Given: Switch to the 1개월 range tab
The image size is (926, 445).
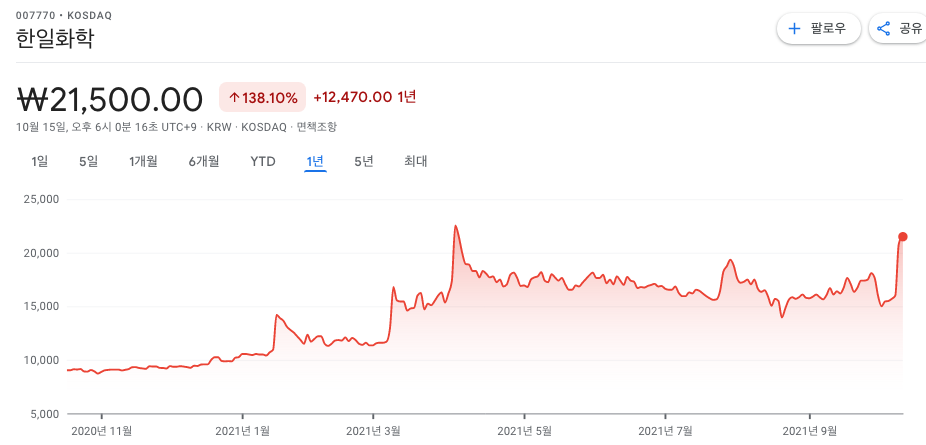Looking at the screenshot, I should tap(144, 161).
